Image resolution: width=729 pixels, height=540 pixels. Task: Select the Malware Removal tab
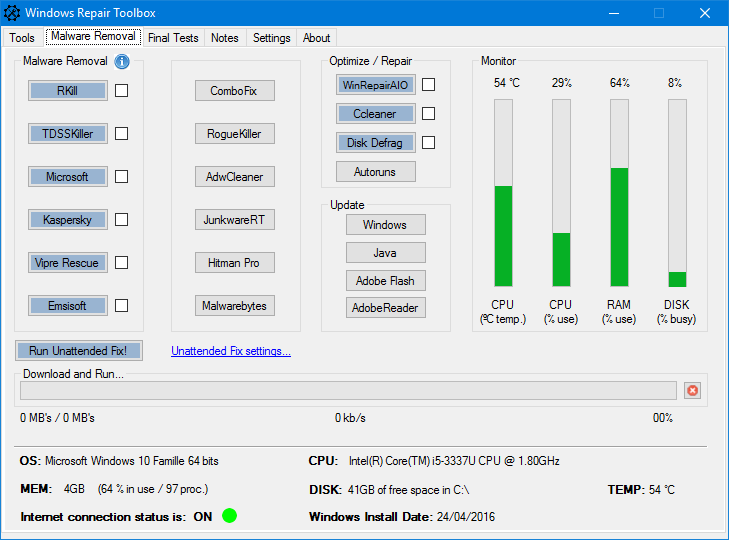[93, 36]
